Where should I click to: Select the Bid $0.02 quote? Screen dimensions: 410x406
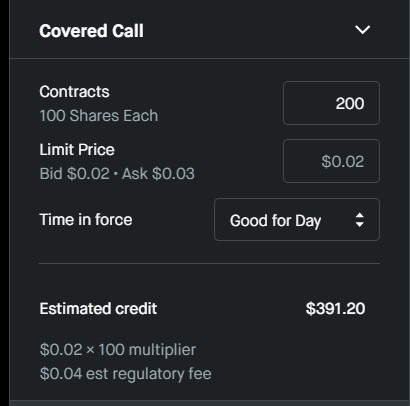click(75, 174)
